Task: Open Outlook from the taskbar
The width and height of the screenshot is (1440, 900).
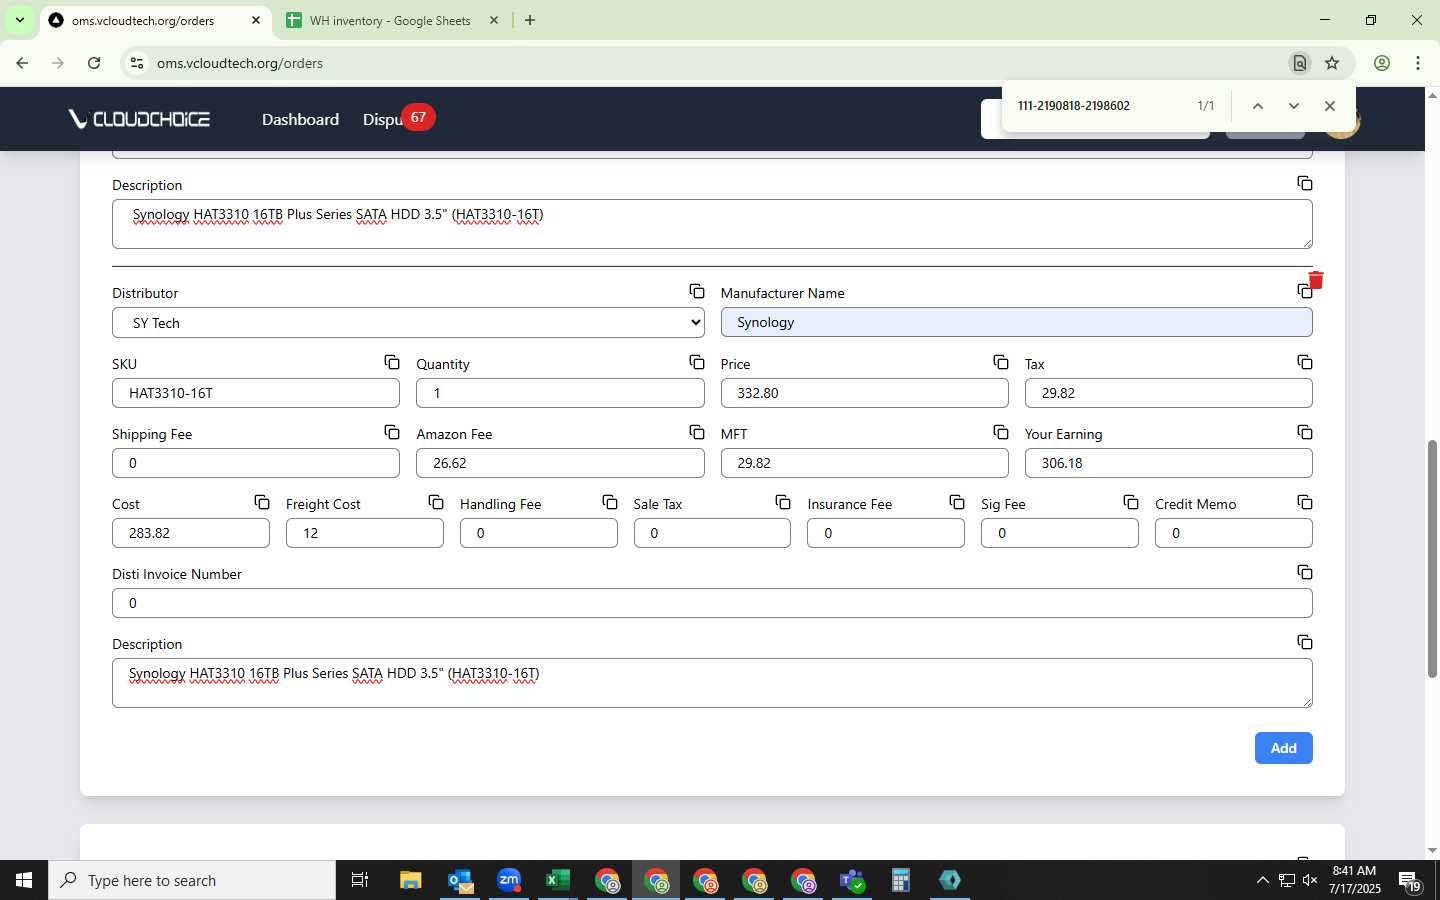Action: pyautogui.click(x=460, y=880)
